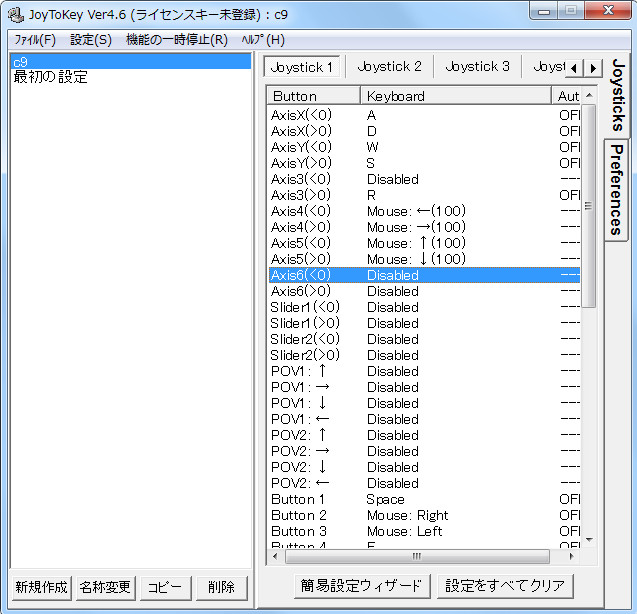Select the highlighted Axis6(<0) row

click(425, 275)
